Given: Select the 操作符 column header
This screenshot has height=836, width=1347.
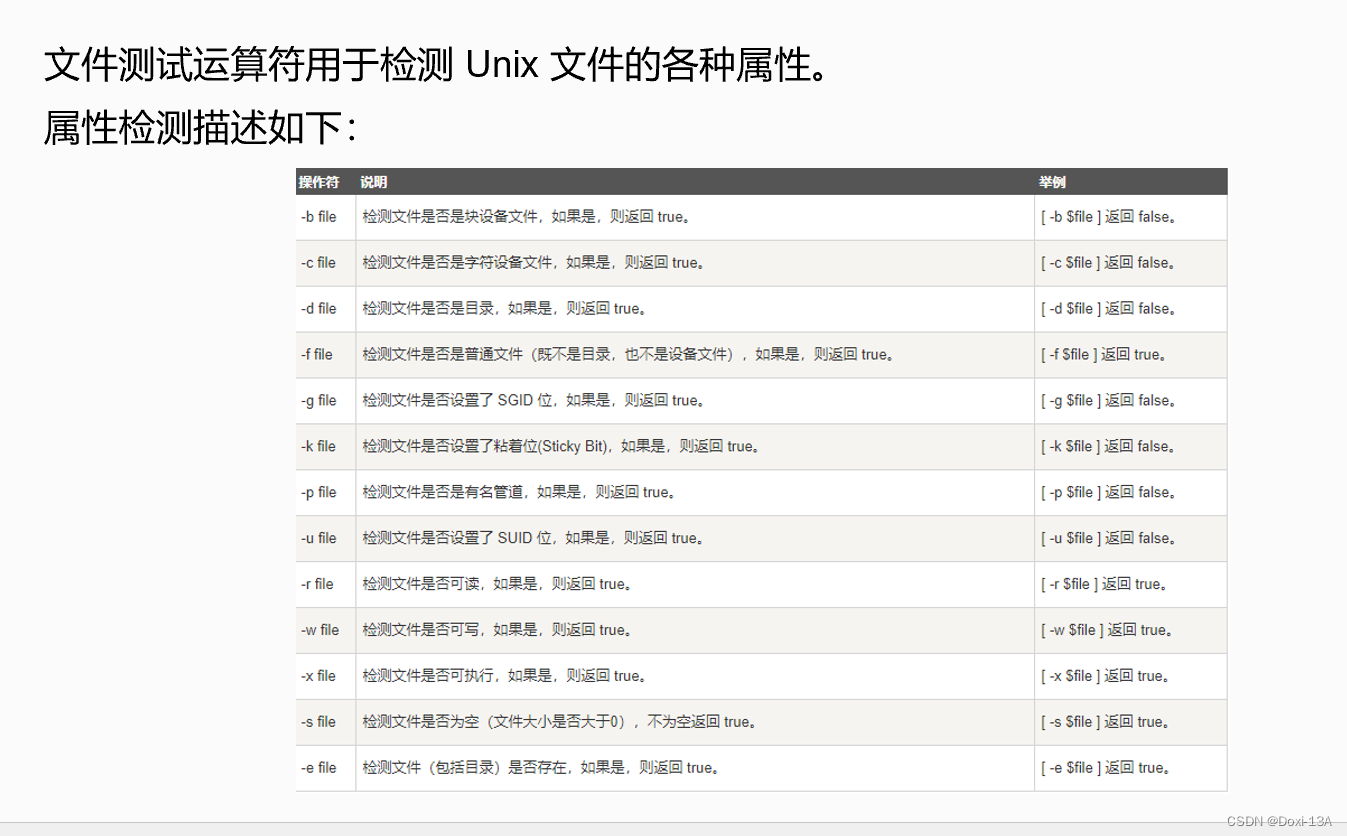Looking at the screenshot, I should [x=315, y=181].
